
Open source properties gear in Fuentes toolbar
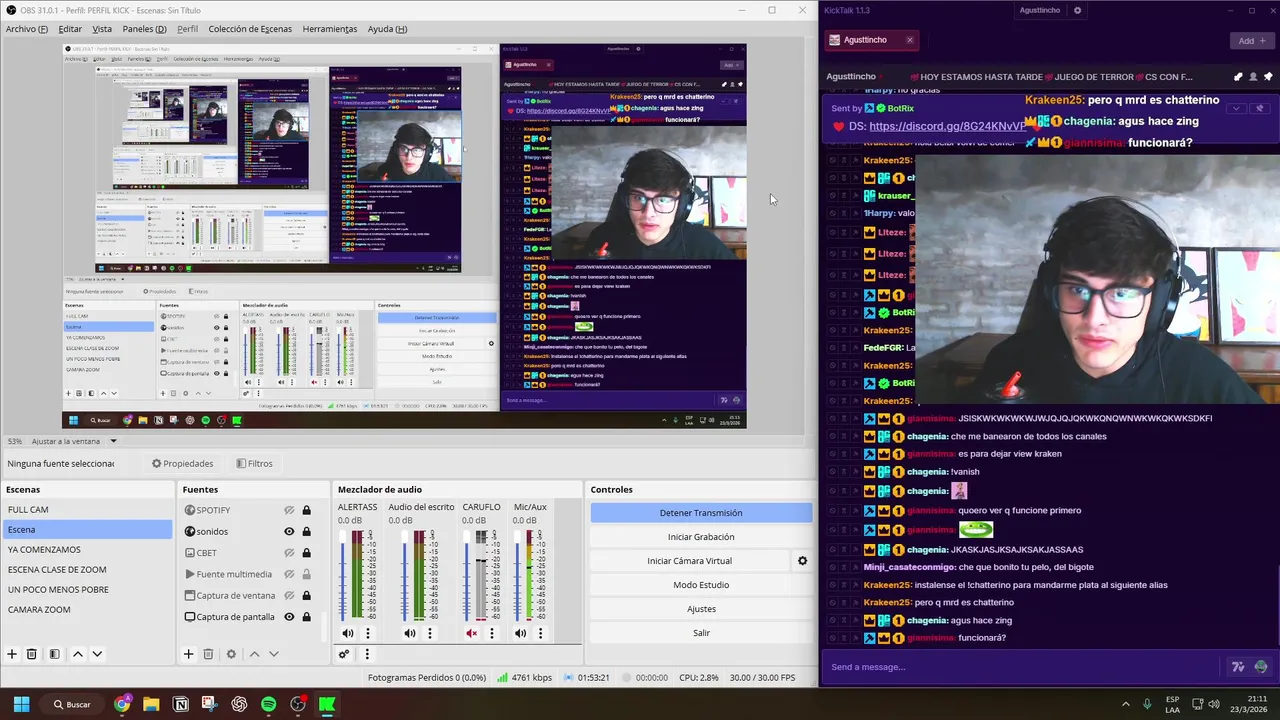click(x=231, y=654)
